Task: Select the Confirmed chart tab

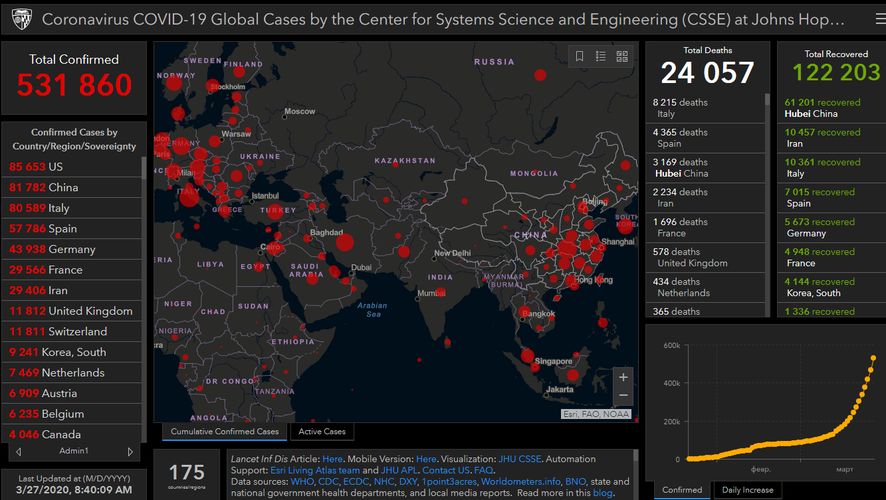Action: click(682, 490)
